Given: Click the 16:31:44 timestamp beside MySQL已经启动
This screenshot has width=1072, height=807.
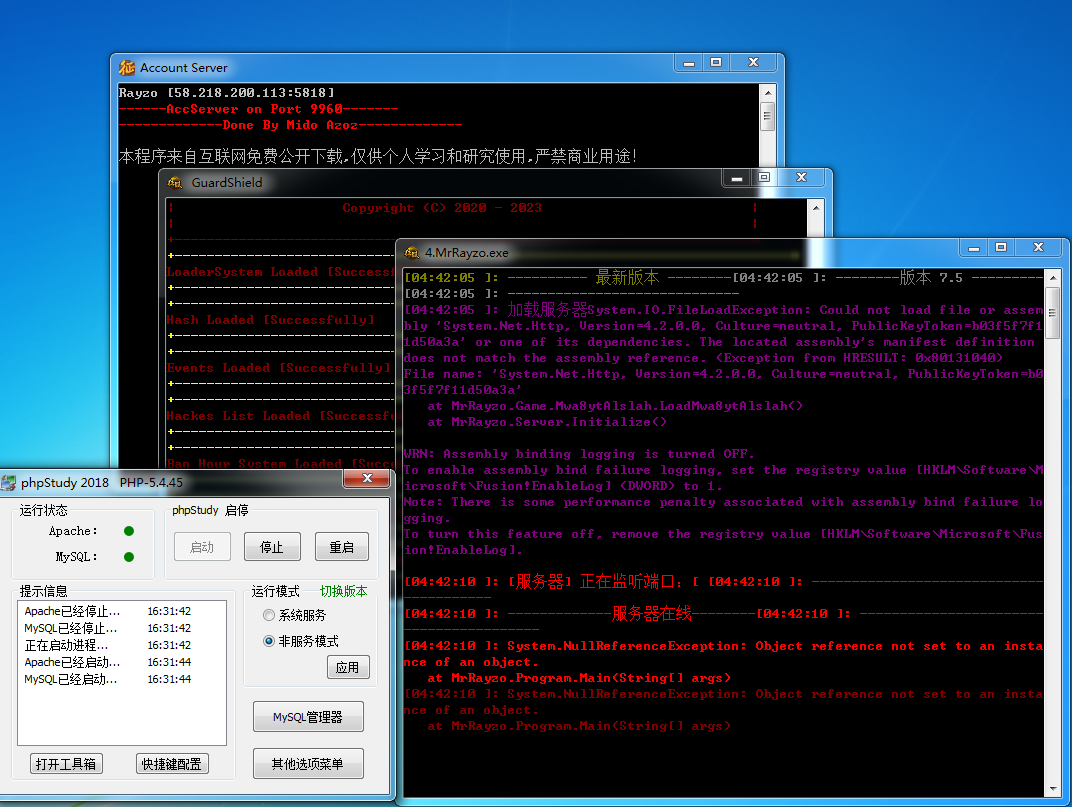Looking at the screenshot, I should pos(170,680).
